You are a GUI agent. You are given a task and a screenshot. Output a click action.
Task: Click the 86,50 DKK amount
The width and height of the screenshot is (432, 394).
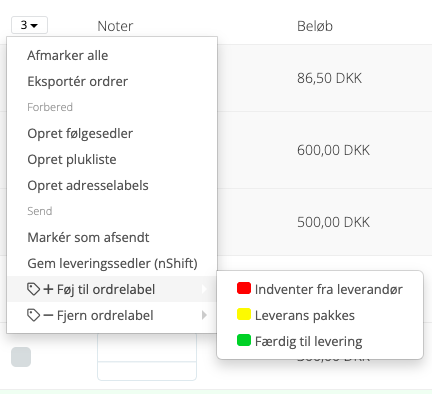pyautogui.click(x=329, y=78)
